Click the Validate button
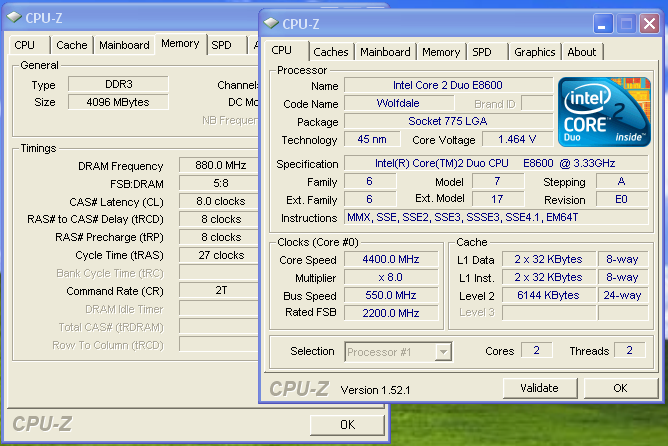This screenshot has height=446, width=668. click(x=539, y=388)
